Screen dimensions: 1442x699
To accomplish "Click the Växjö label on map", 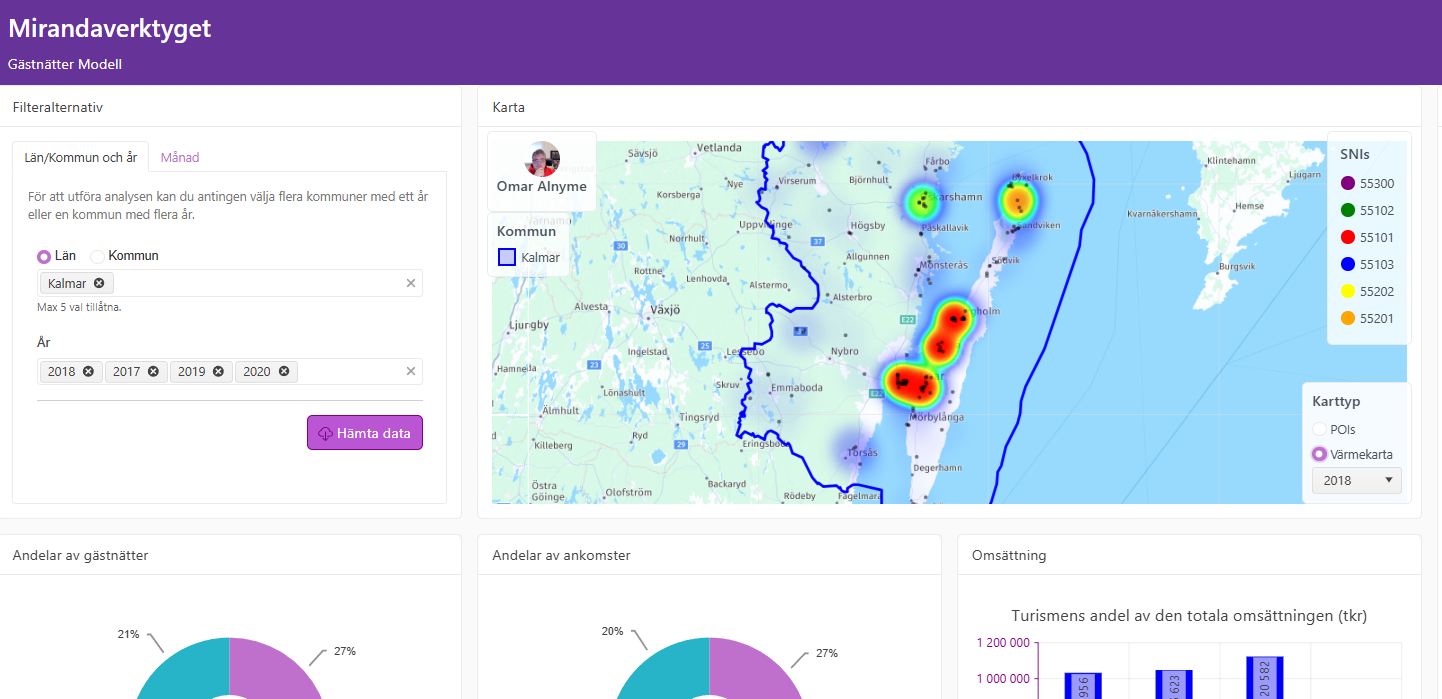I will coord(665,310).
